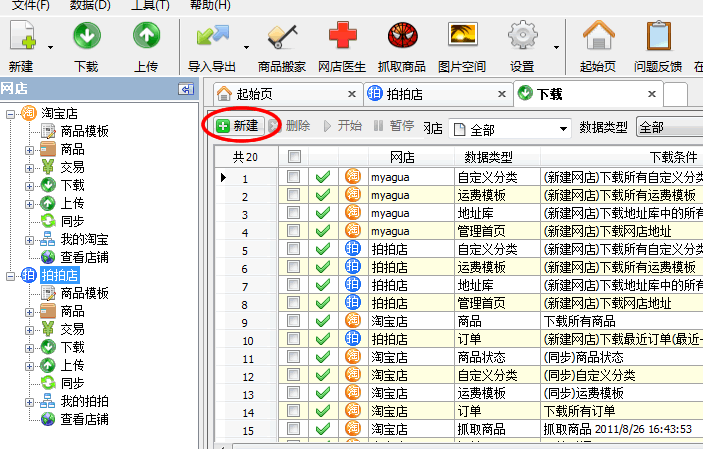703x449 pixels.
Task: Check row 10 拍拍店 订单 checkbox
Action: click(x=294, y=339)
